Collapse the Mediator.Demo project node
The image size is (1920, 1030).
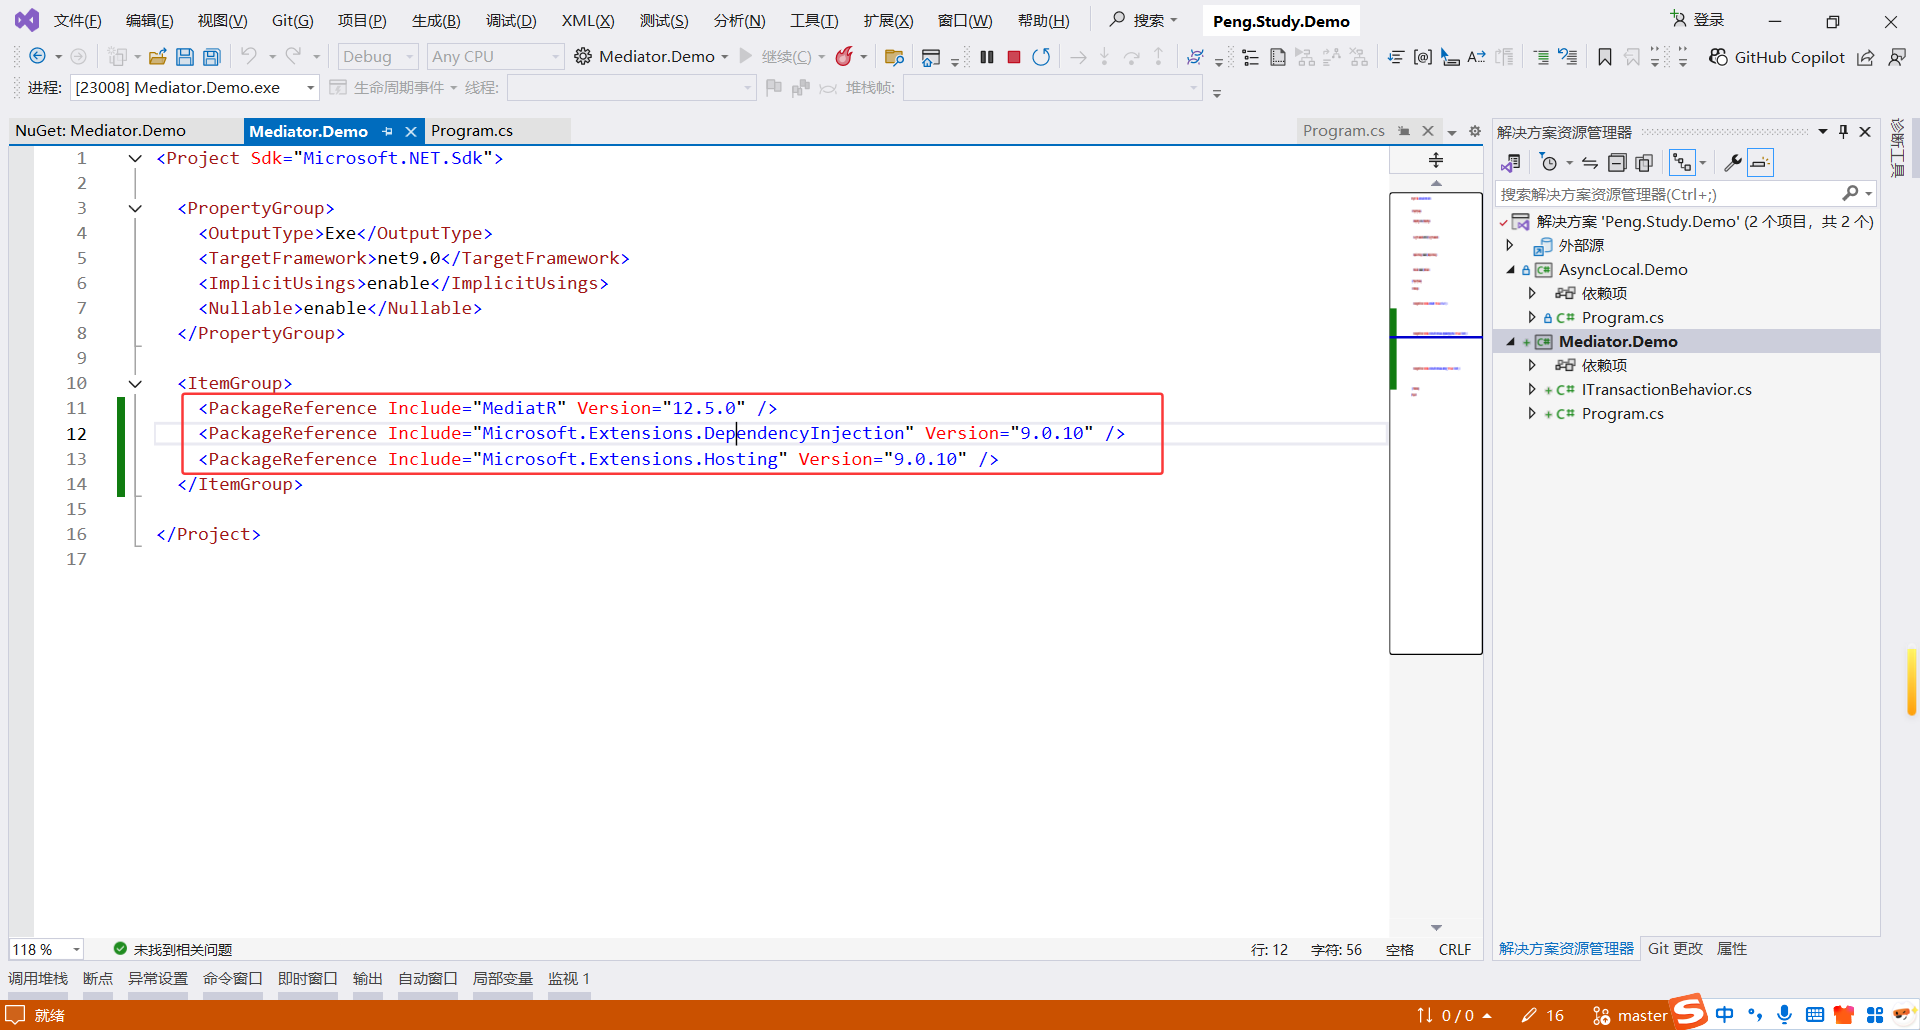pos(1510,342)
